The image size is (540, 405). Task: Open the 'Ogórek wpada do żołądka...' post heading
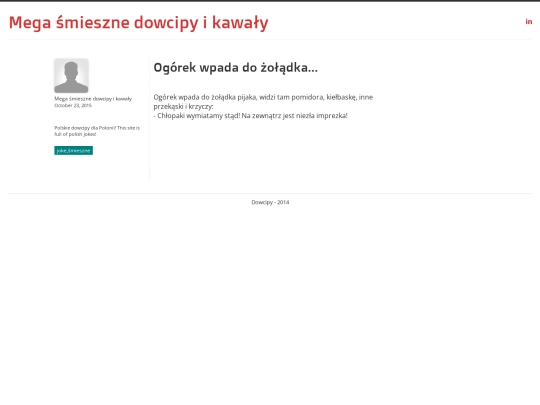236,68
